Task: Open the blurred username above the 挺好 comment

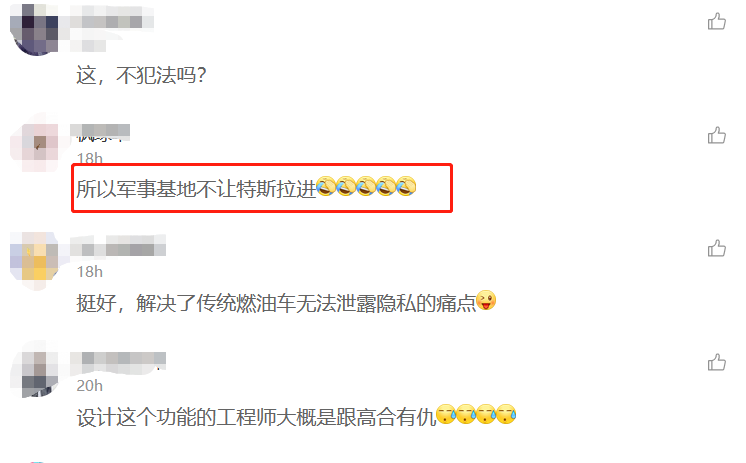Action: pyautogui.click(x=118, y=246)
